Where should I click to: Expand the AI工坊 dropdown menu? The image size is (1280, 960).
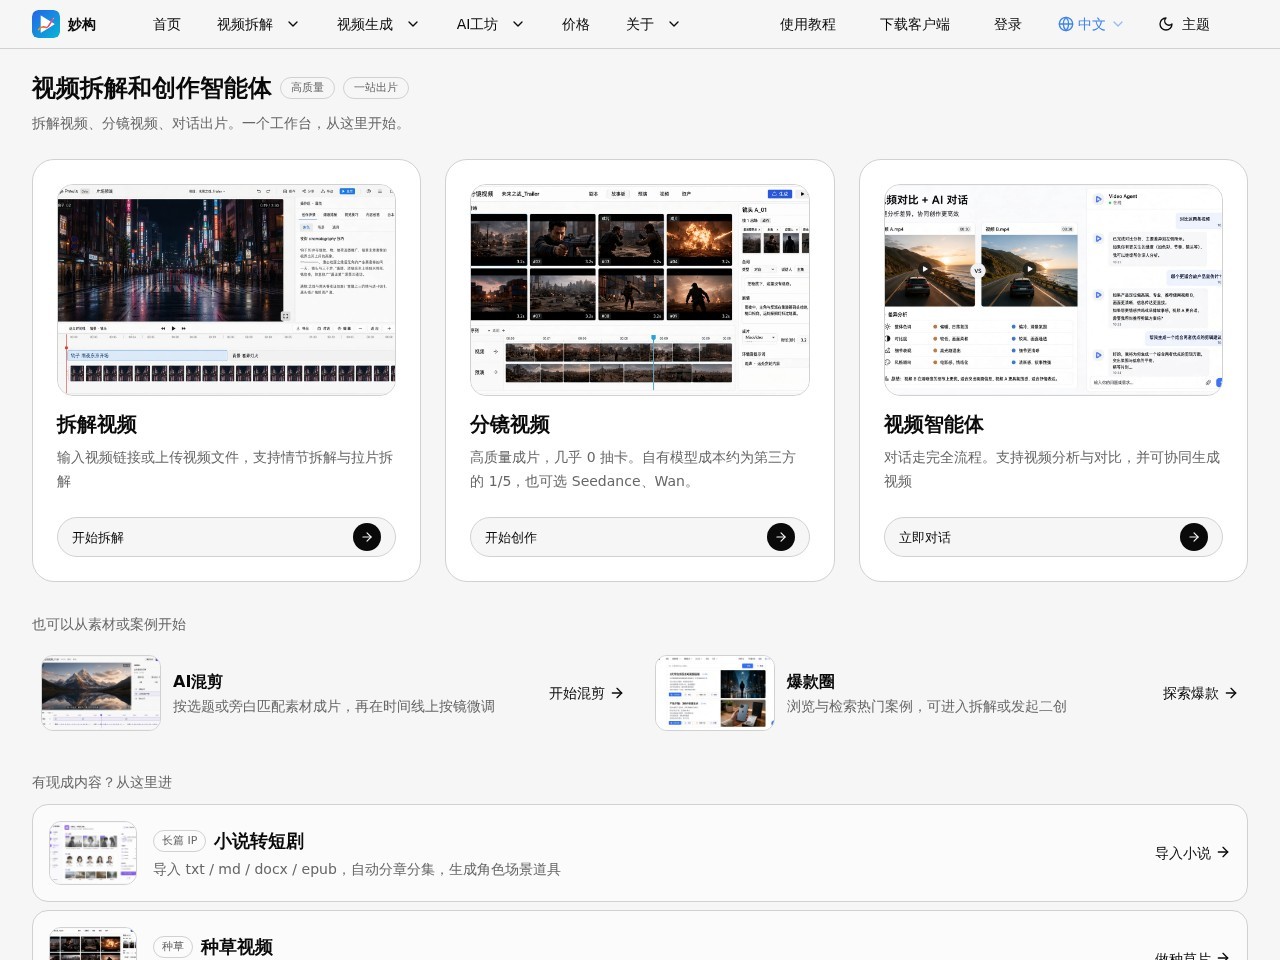[x=490, y=24]
